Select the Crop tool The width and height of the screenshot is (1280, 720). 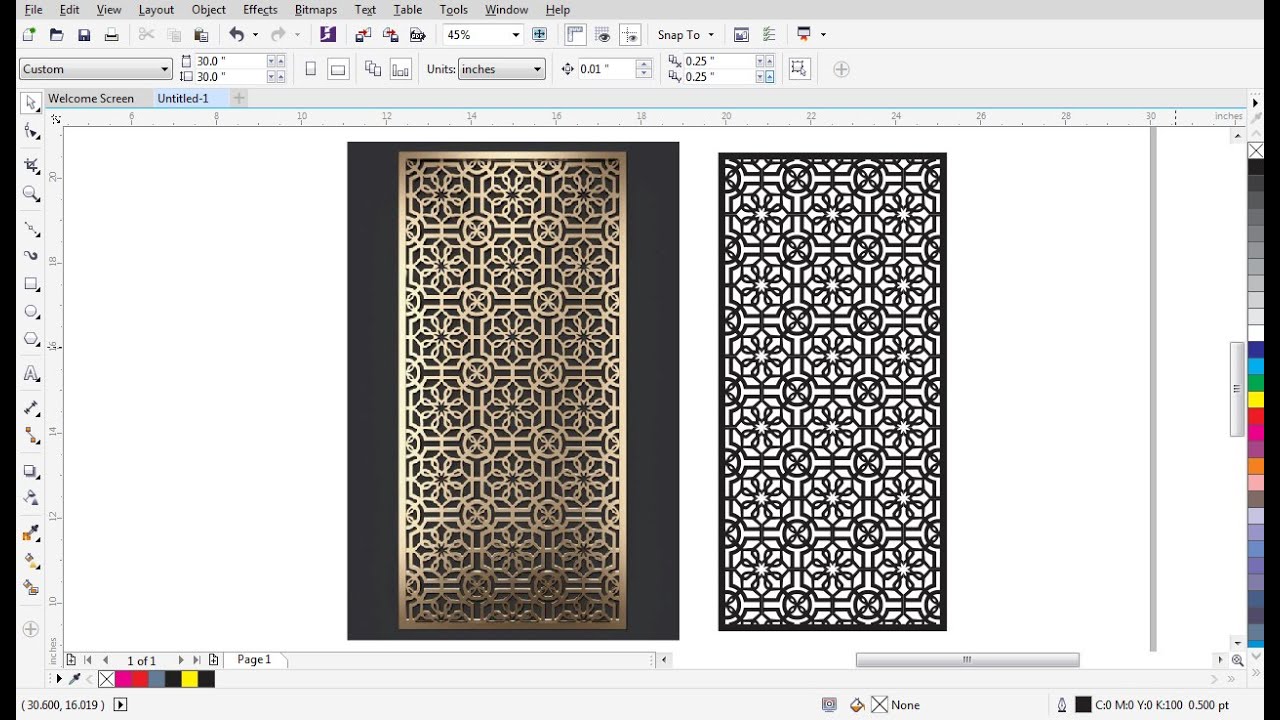[x=31, y=165]
